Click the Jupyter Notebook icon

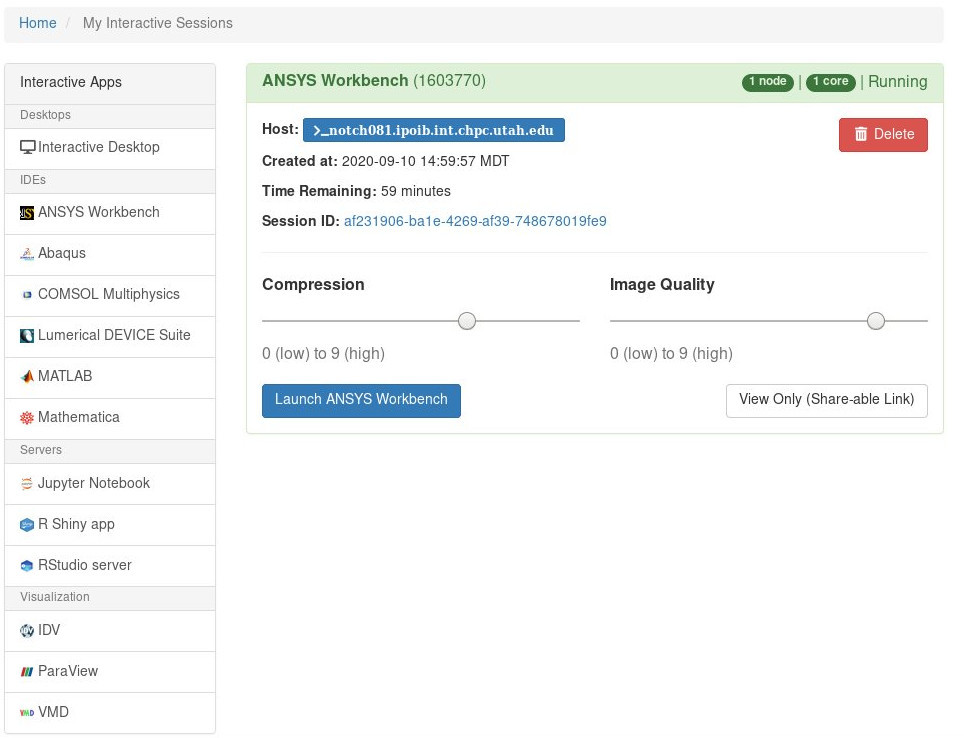[x=27, y=484]
